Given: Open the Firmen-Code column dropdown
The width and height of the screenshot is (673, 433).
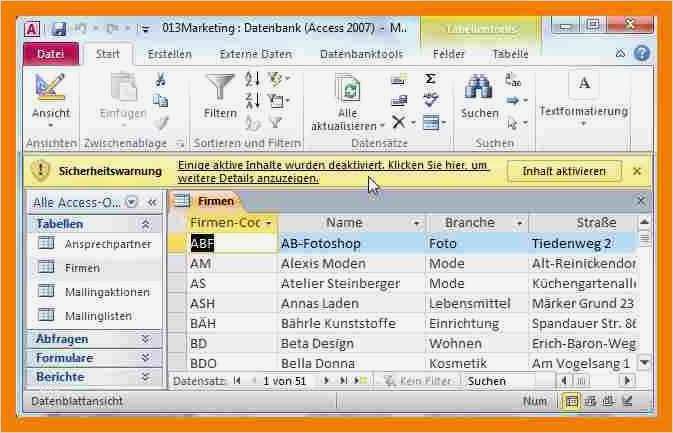Looking at the screenshot, I should point(269,223).
